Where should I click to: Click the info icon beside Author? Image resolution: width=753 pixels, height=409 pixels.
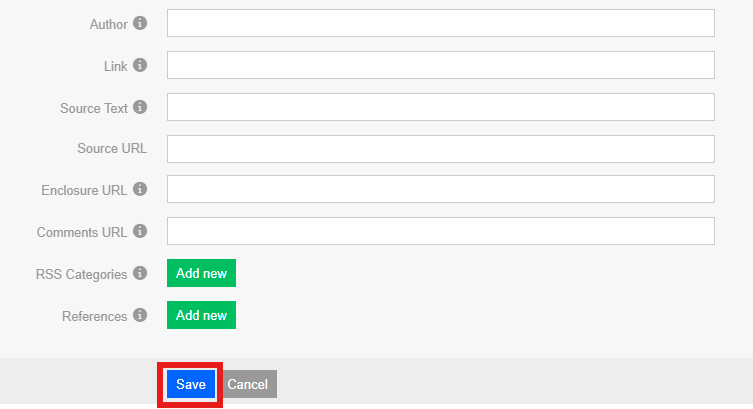point(140,23)
